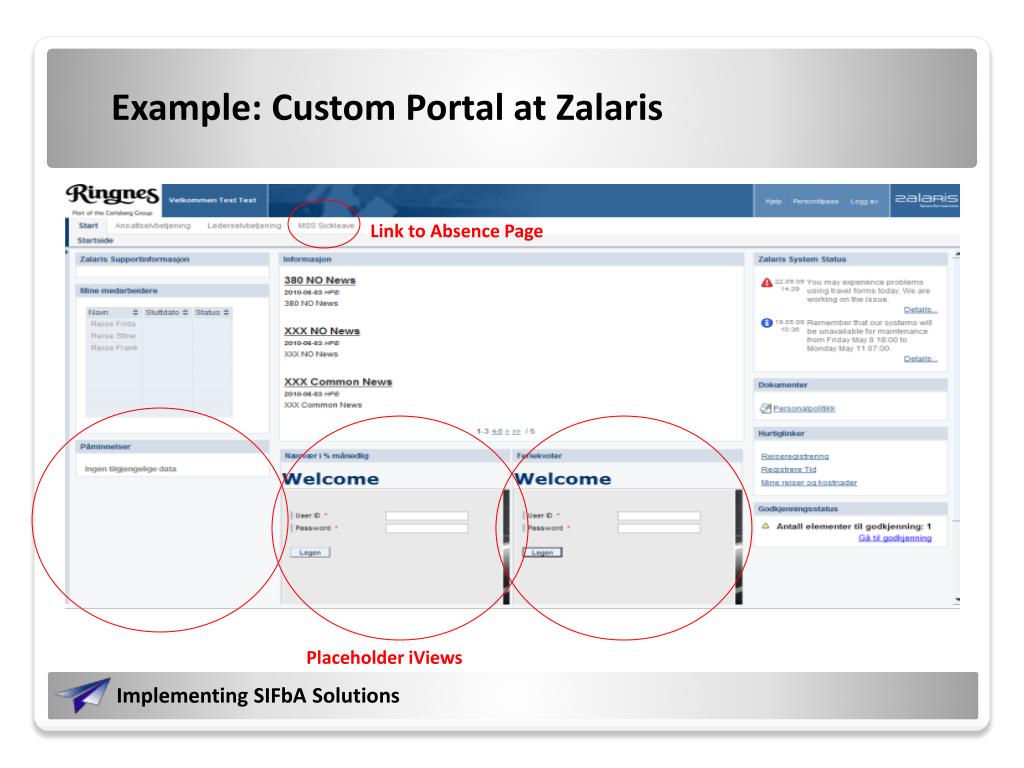1024x768 pixels.
Task: Click the Zalaris Supportinformasjon panel header
Action: (172, 259)
